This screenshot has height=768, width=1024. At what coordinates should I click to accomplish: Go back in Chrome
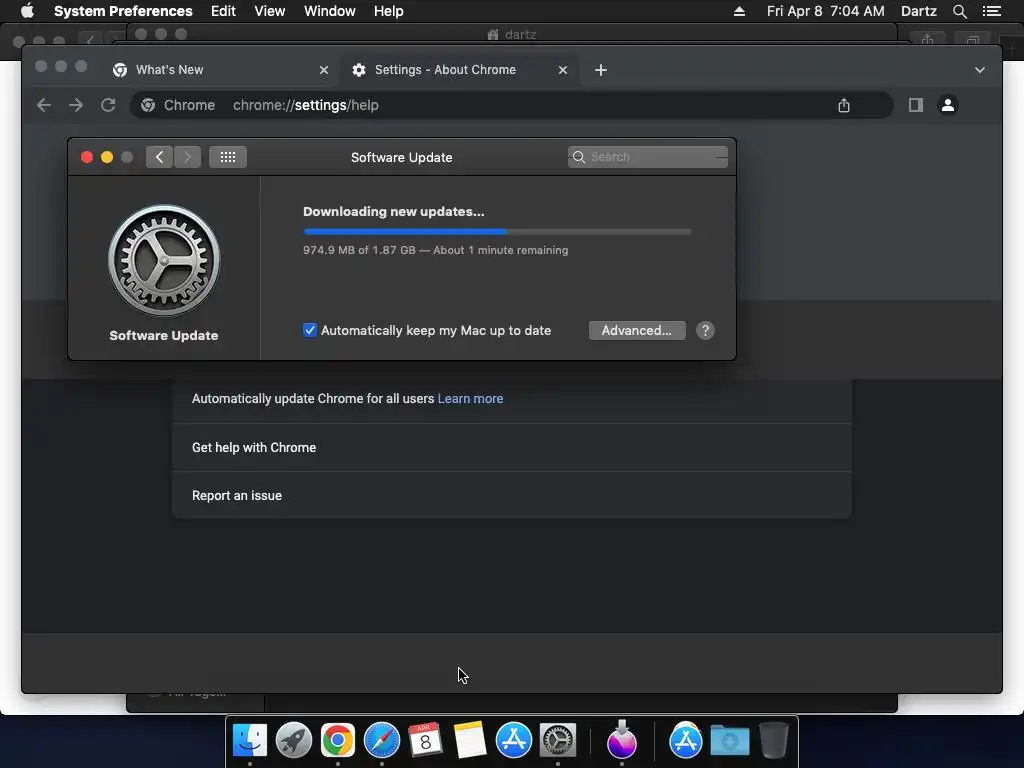click(x=44, y=105)
